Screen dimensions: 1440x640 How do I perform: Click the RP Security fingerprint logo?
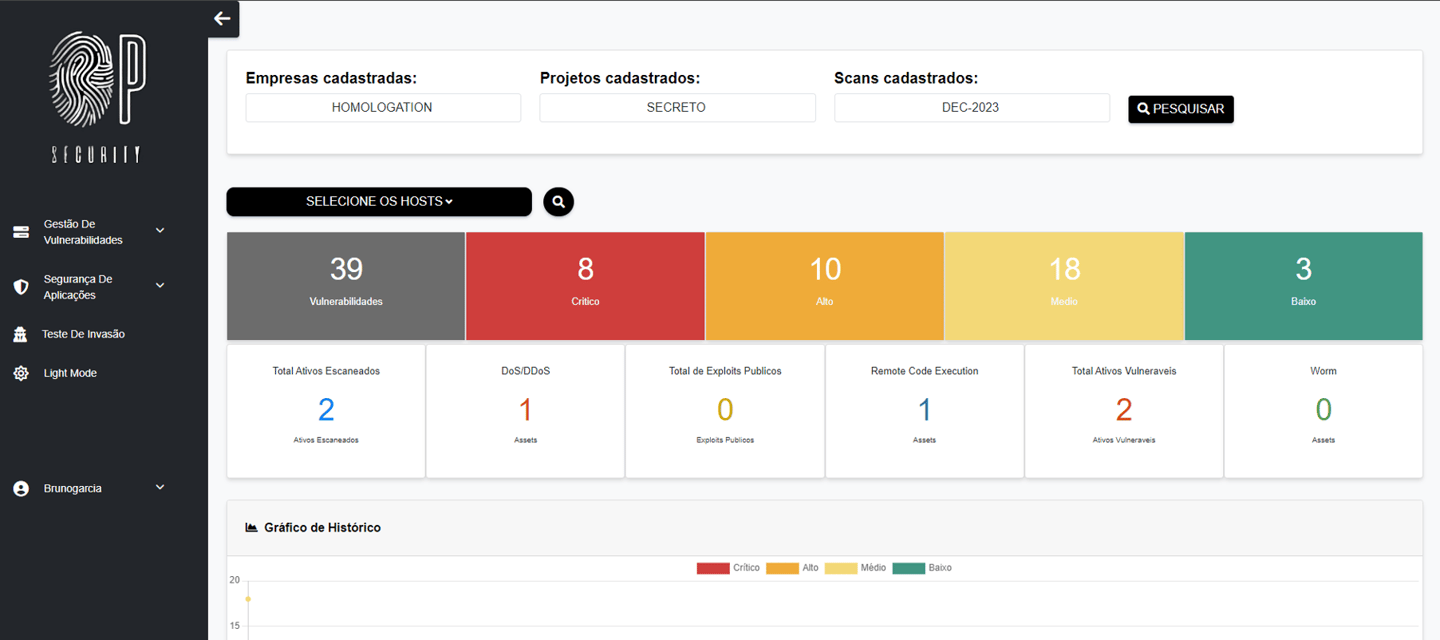98,97
